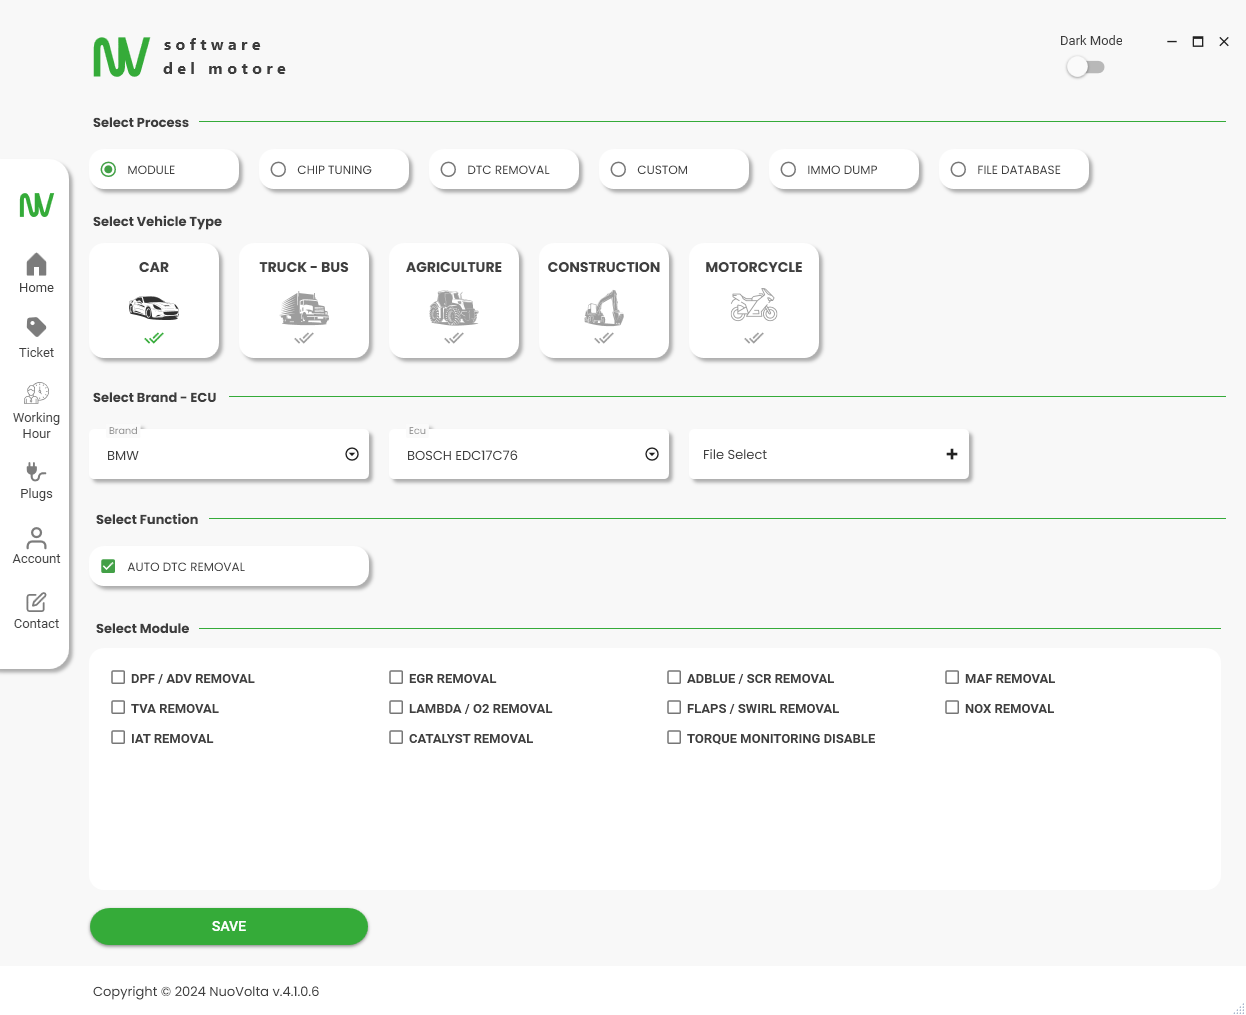Open the Ticket section in sidebar
Screen dimensions: 1246x1015
(x=36, y=337)
